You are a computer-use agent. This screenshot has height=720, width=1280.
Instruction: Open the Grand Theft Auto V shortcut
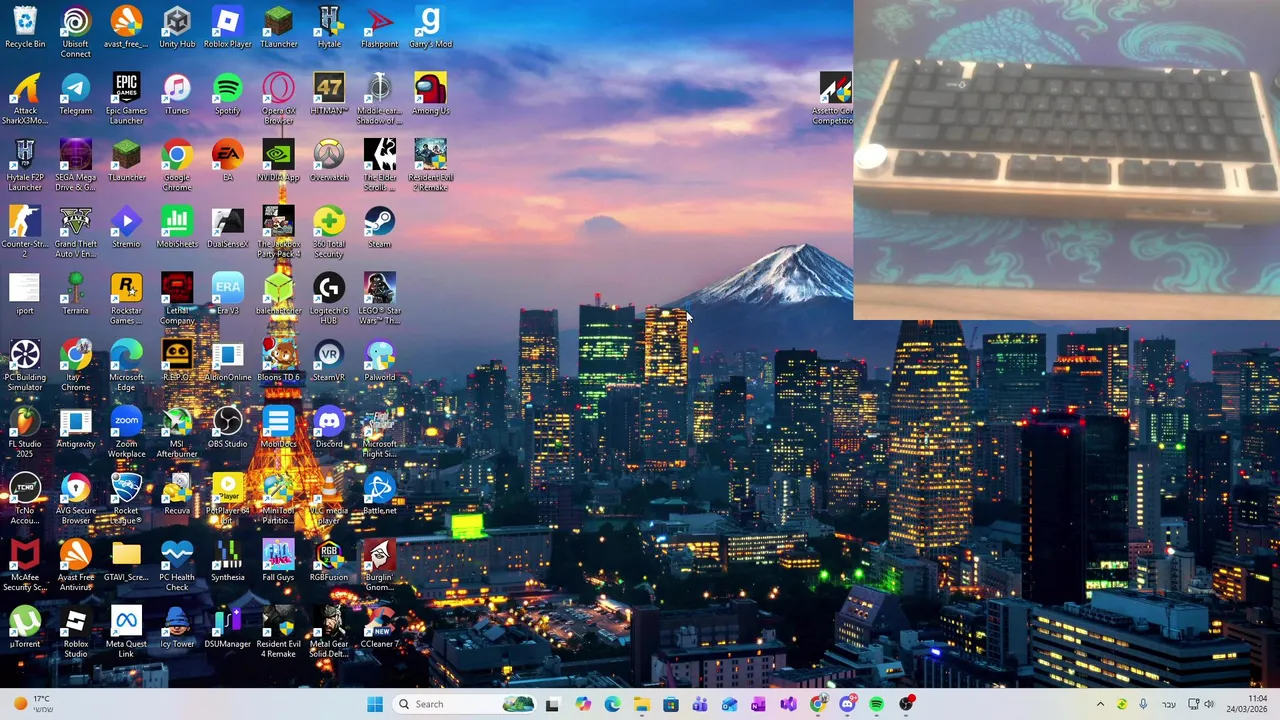tap(76, 232)
